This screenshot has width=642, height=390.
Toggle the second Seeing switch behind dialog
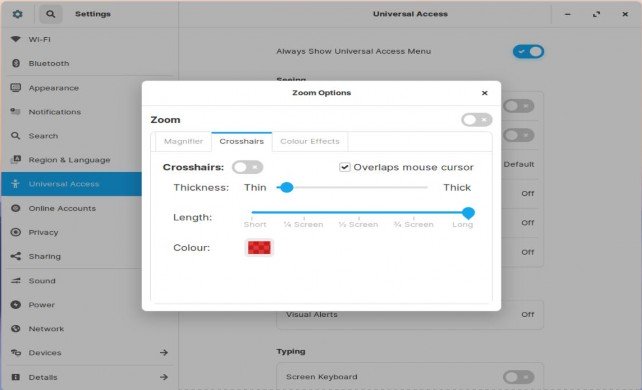518,135
